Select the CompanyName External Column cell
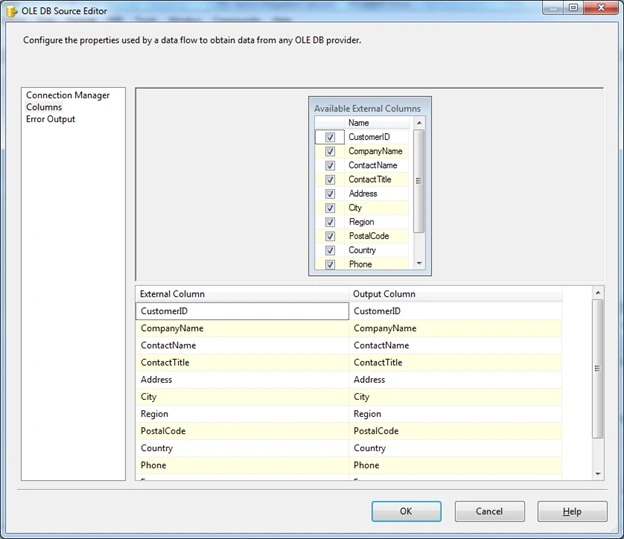Viewport: 624px width, 539px height. coord(242,328)
